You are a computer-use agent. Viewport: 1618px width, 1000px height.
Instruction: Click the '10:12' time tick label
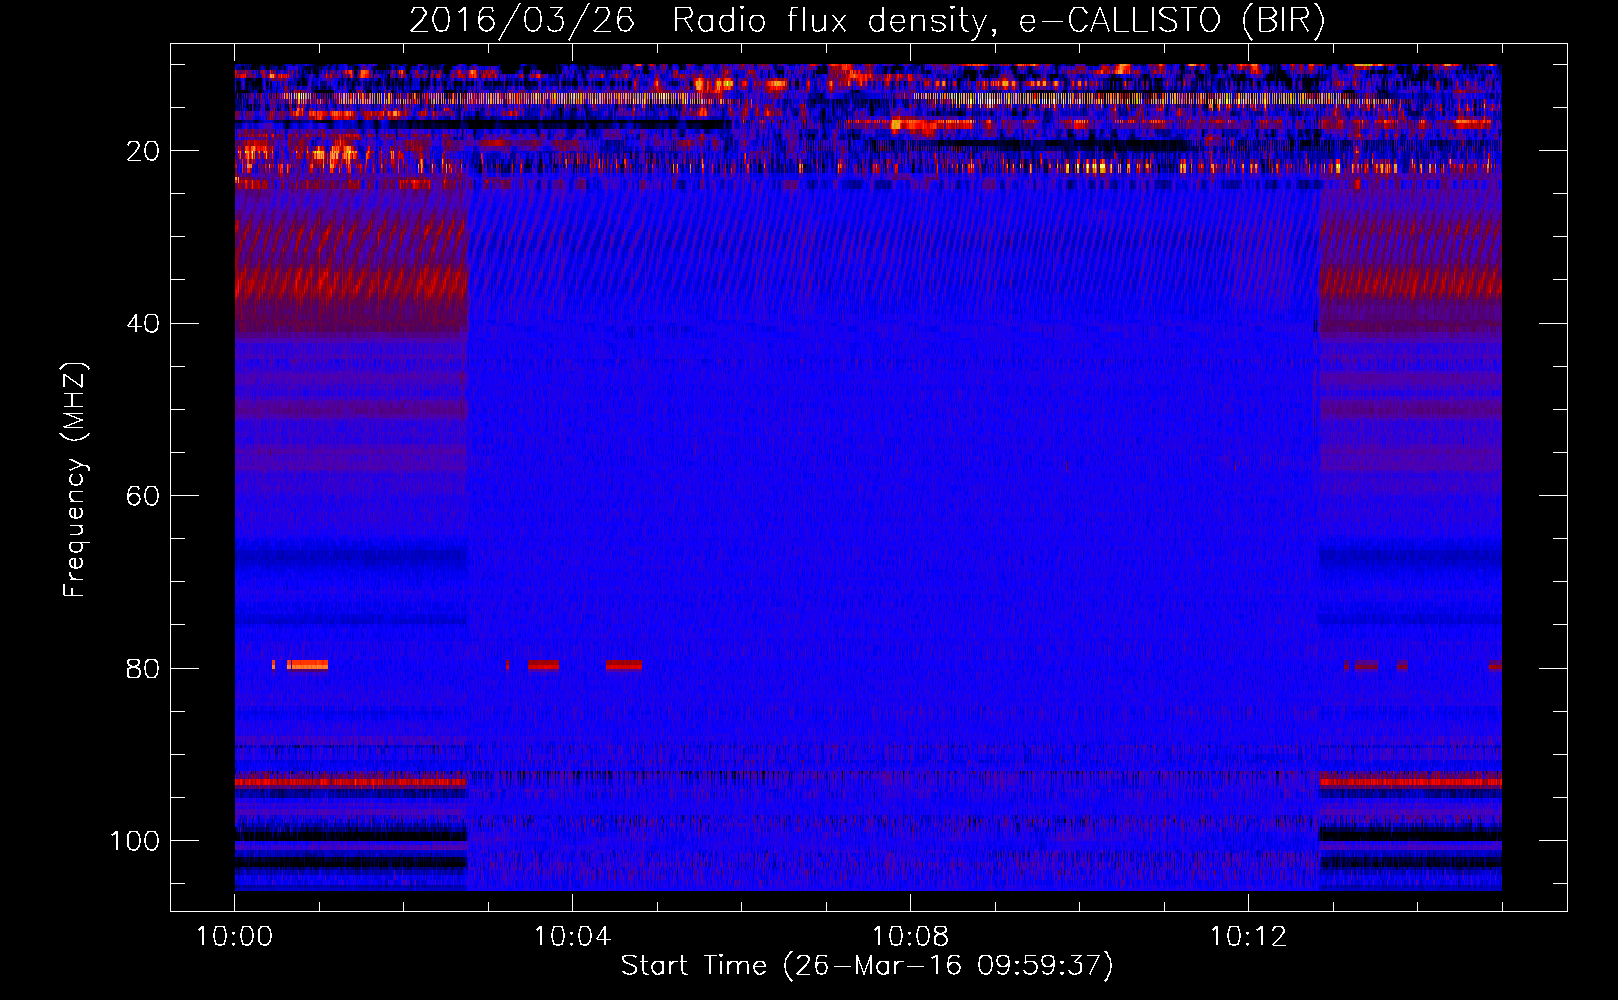point(1248,937)
